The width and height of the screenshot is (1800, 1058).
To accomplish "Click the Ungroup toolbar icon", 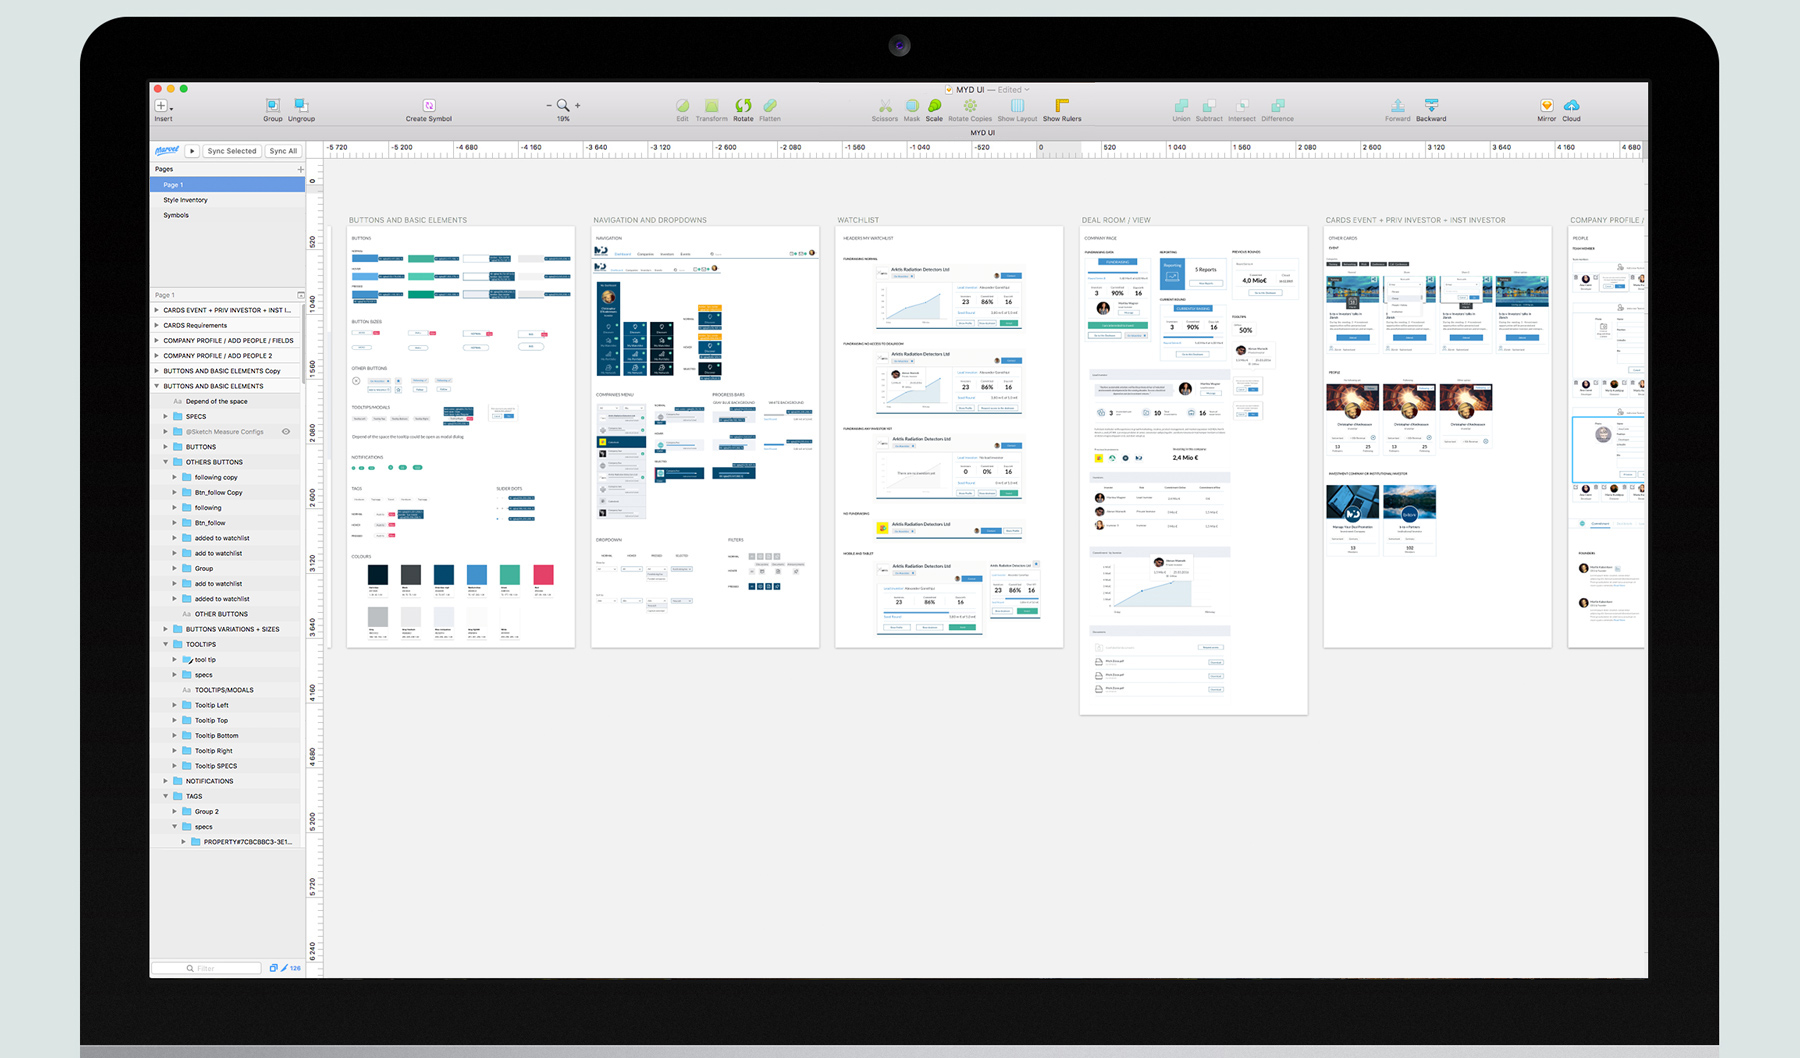I will click(301, 105).
